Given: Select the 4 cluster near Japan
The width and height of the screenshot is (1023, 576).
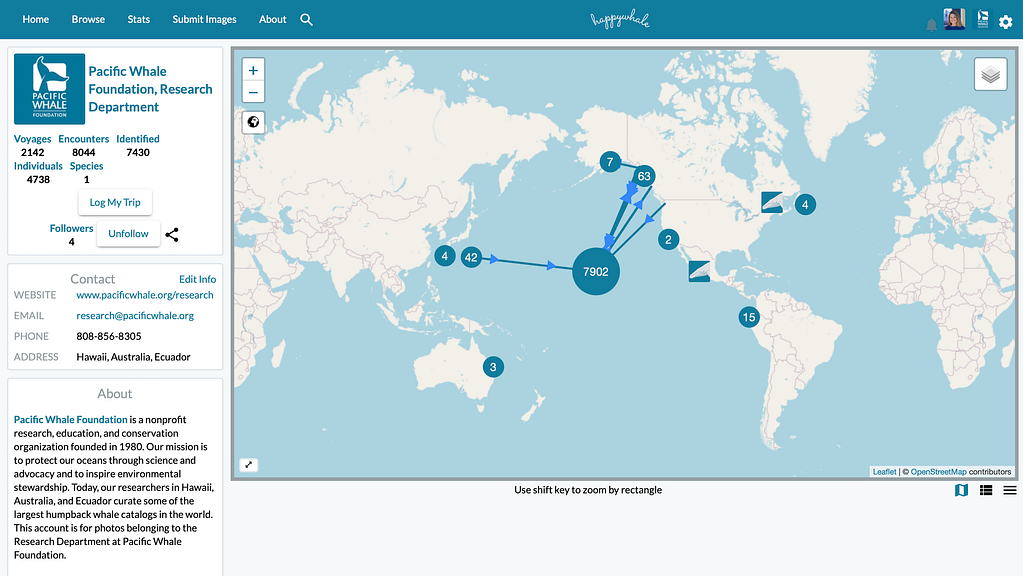Looking at the screenshot, I should [445, 256].
